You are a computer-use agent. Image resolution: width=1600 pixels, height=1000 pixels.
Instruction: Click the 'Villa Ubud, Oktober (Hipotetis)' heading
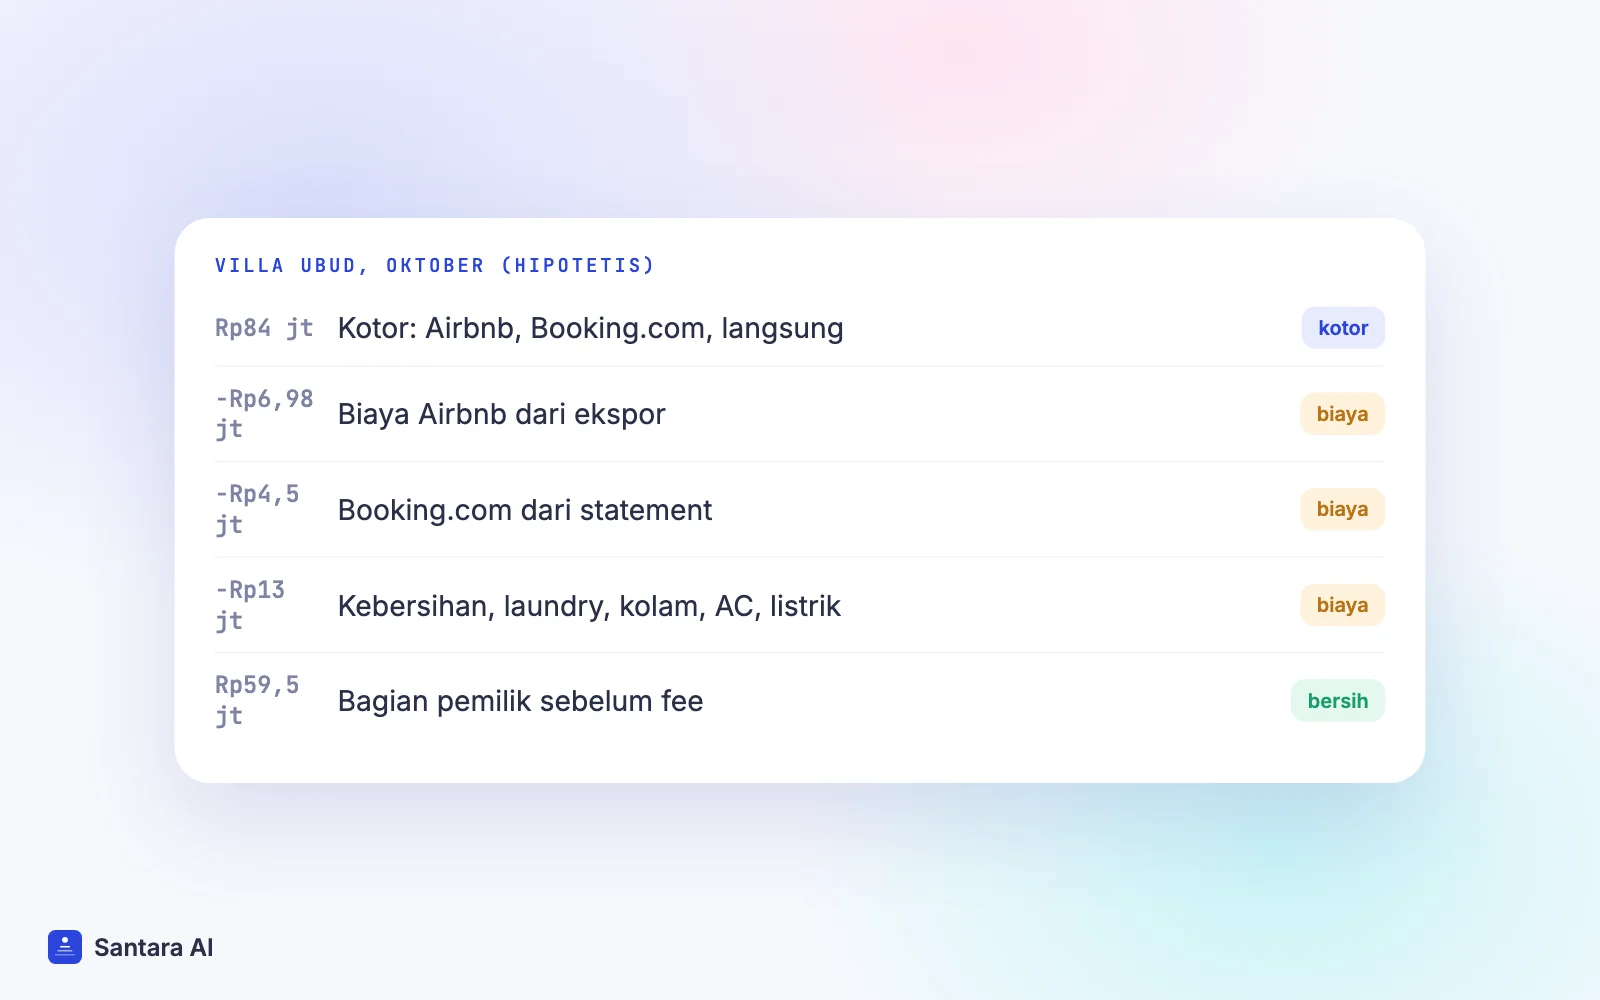tap(435, 265)
